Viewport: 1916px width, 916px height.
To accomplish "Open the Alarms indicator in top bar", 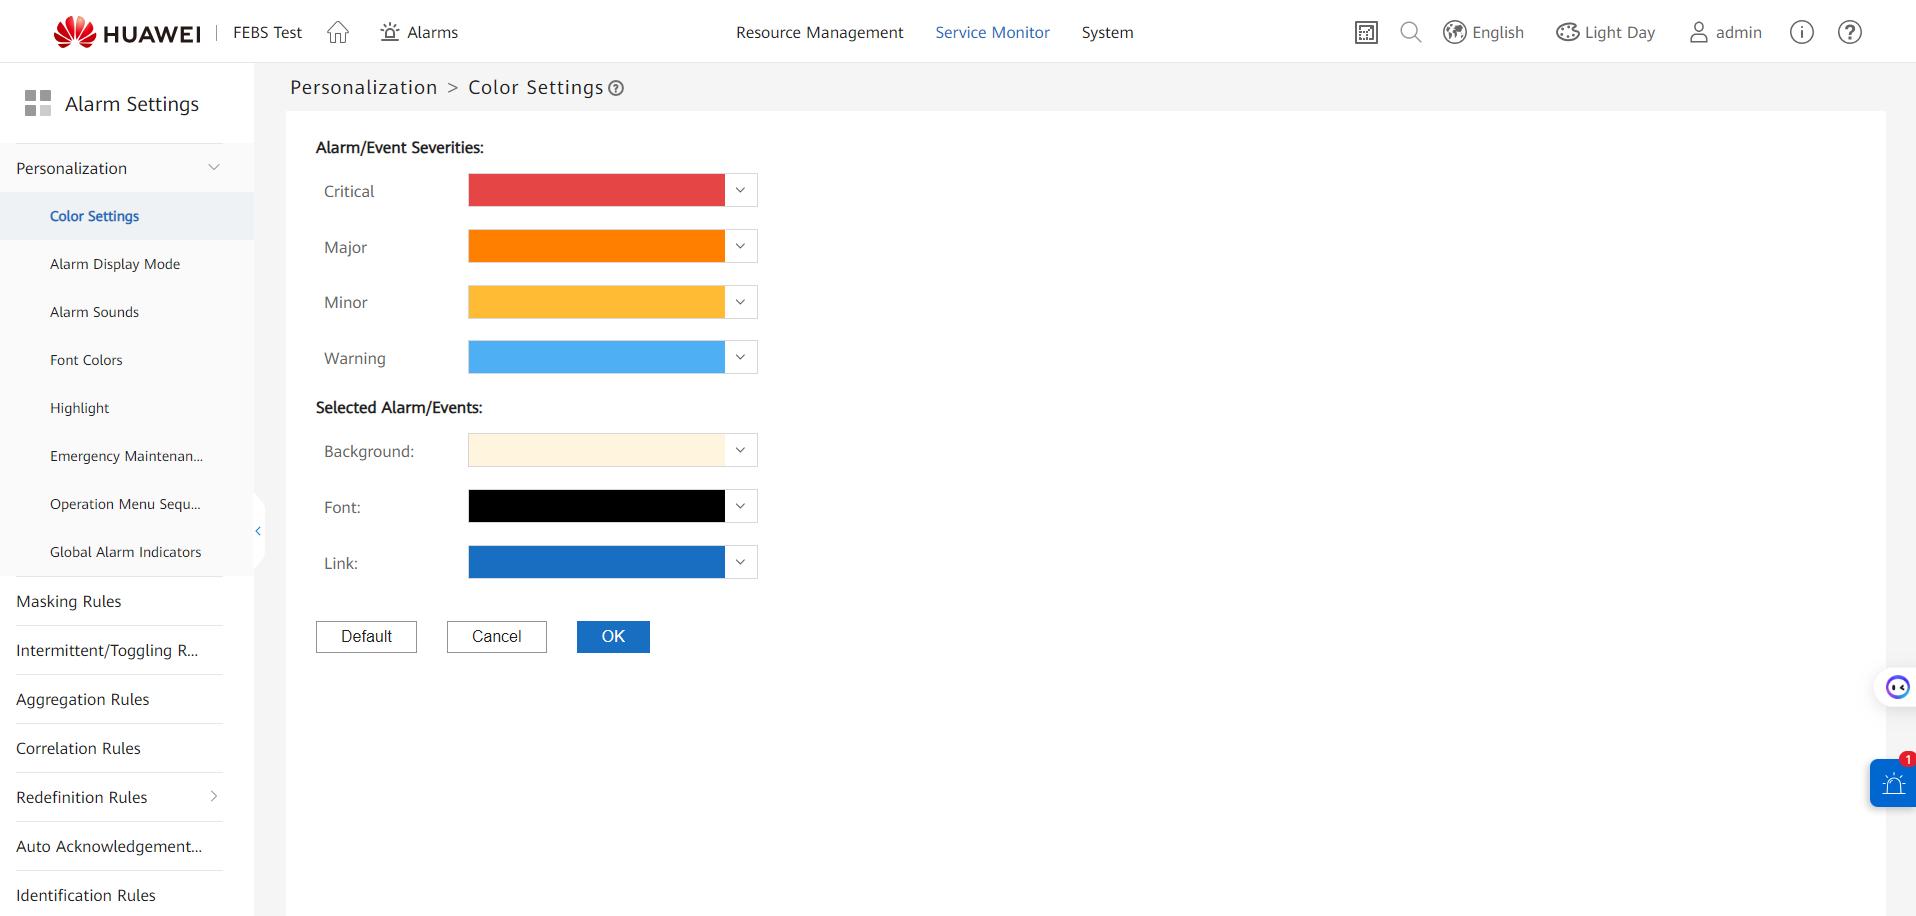I will 419,33.
